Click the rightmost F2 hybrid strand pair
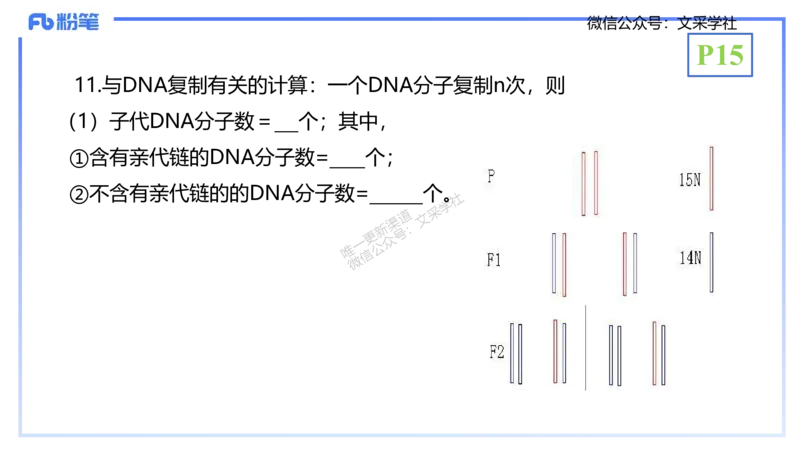 pos(658,353)
